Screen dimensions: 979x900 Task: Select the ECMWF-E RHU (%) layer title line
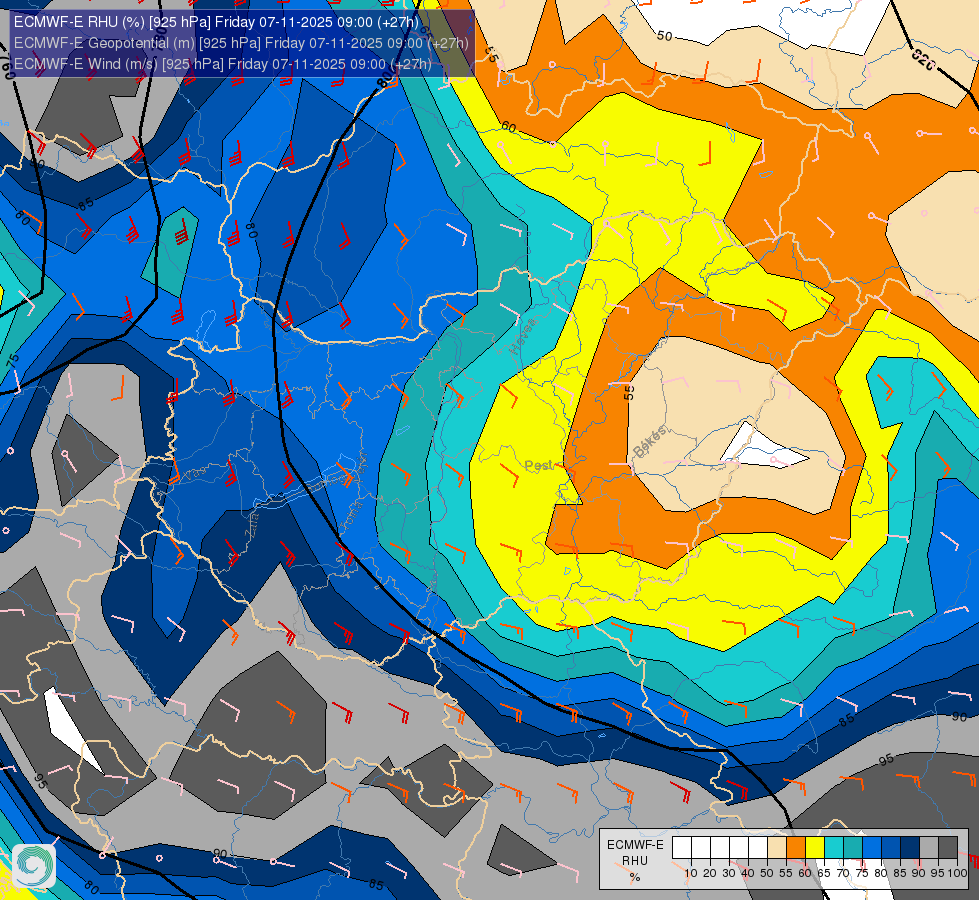(x=216, y=22)
